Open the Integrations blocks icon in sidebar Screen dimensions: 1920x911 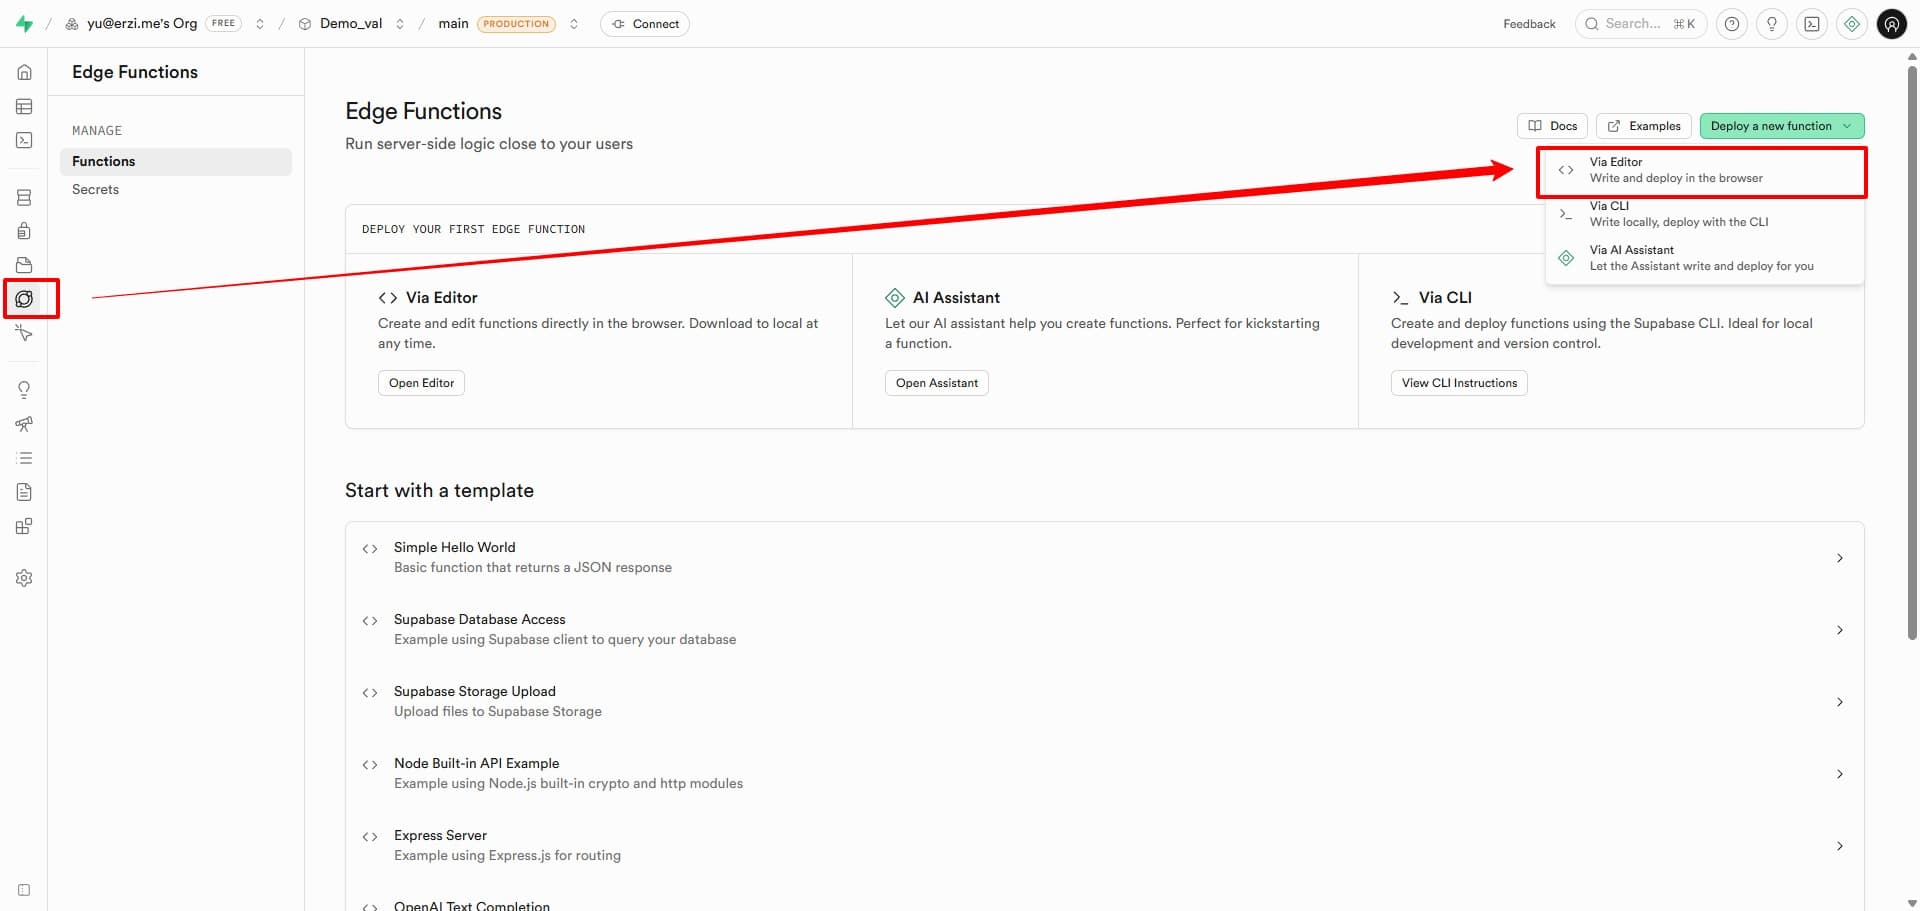(24, 526)
